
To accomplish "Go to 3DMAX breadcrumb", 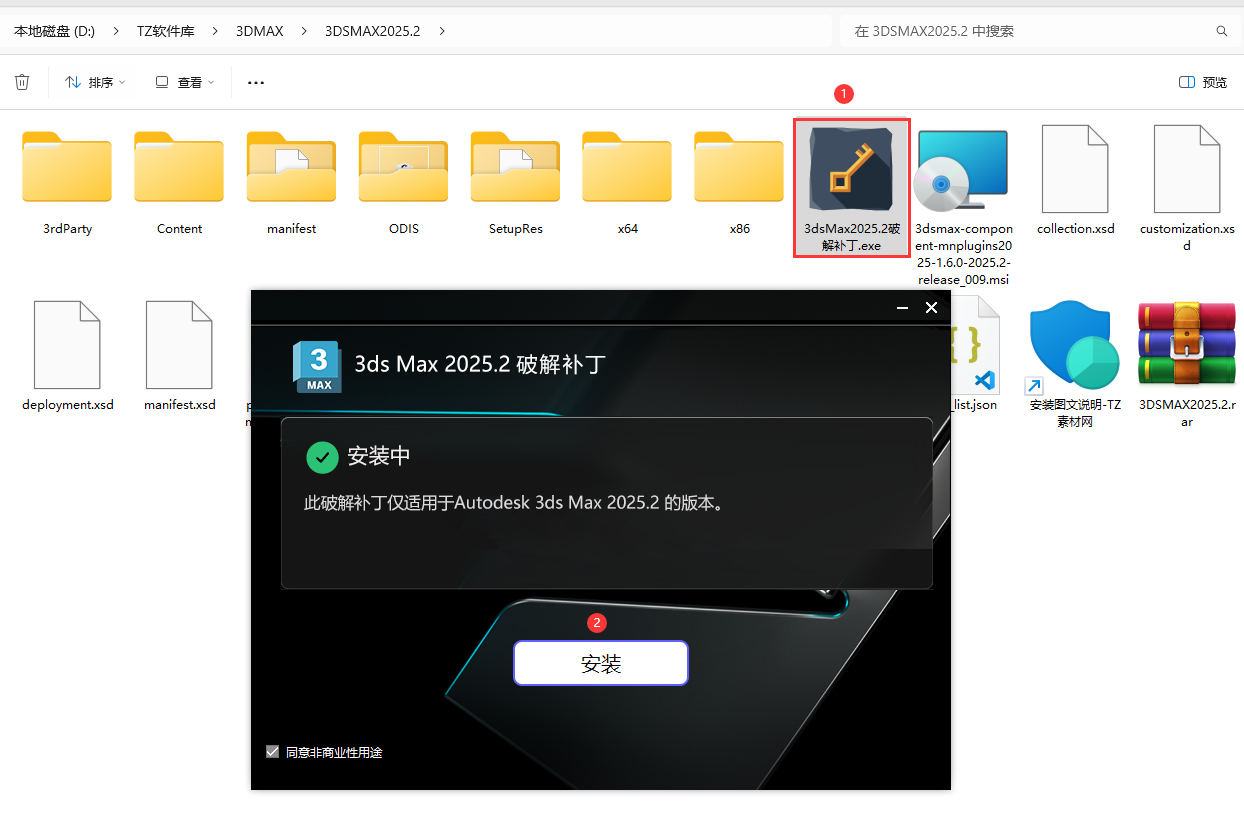I will pyautogui.click(x=260, y=31).
